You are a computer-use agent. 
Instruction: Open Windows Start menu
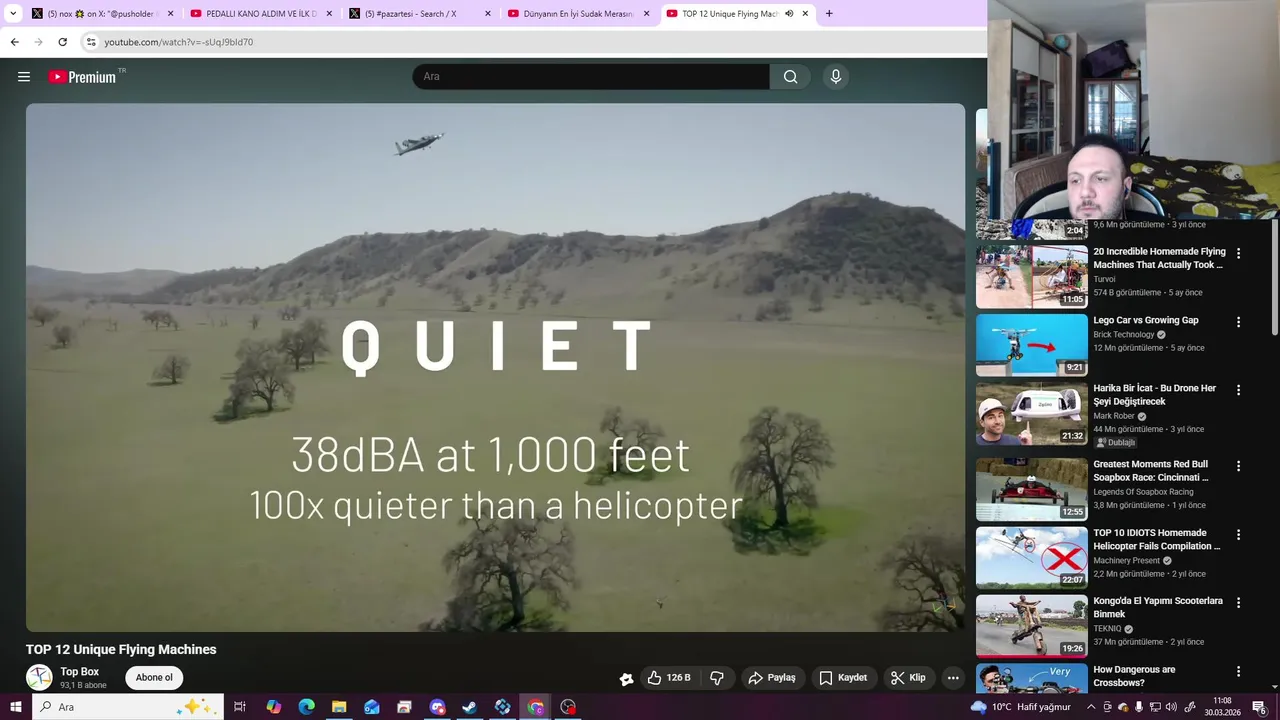(x=15, y=707)
